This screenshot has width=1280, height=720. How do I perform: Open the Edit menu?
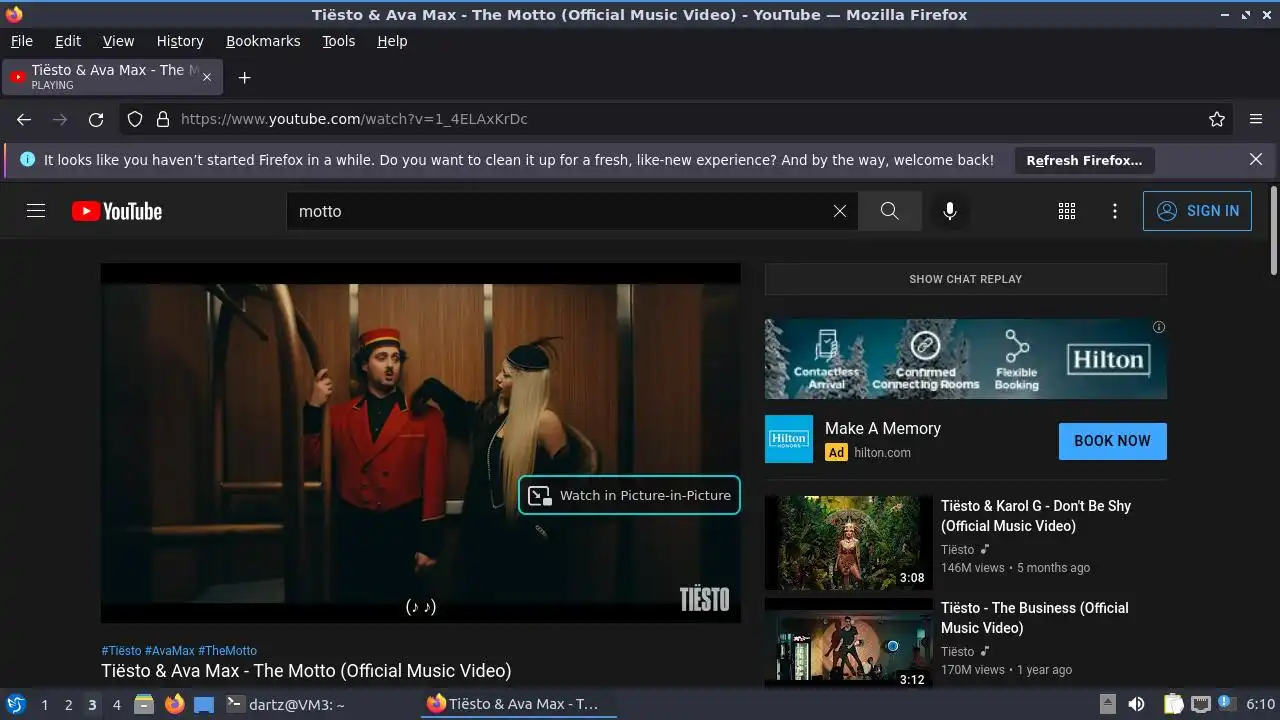click(x=68, y=41)
